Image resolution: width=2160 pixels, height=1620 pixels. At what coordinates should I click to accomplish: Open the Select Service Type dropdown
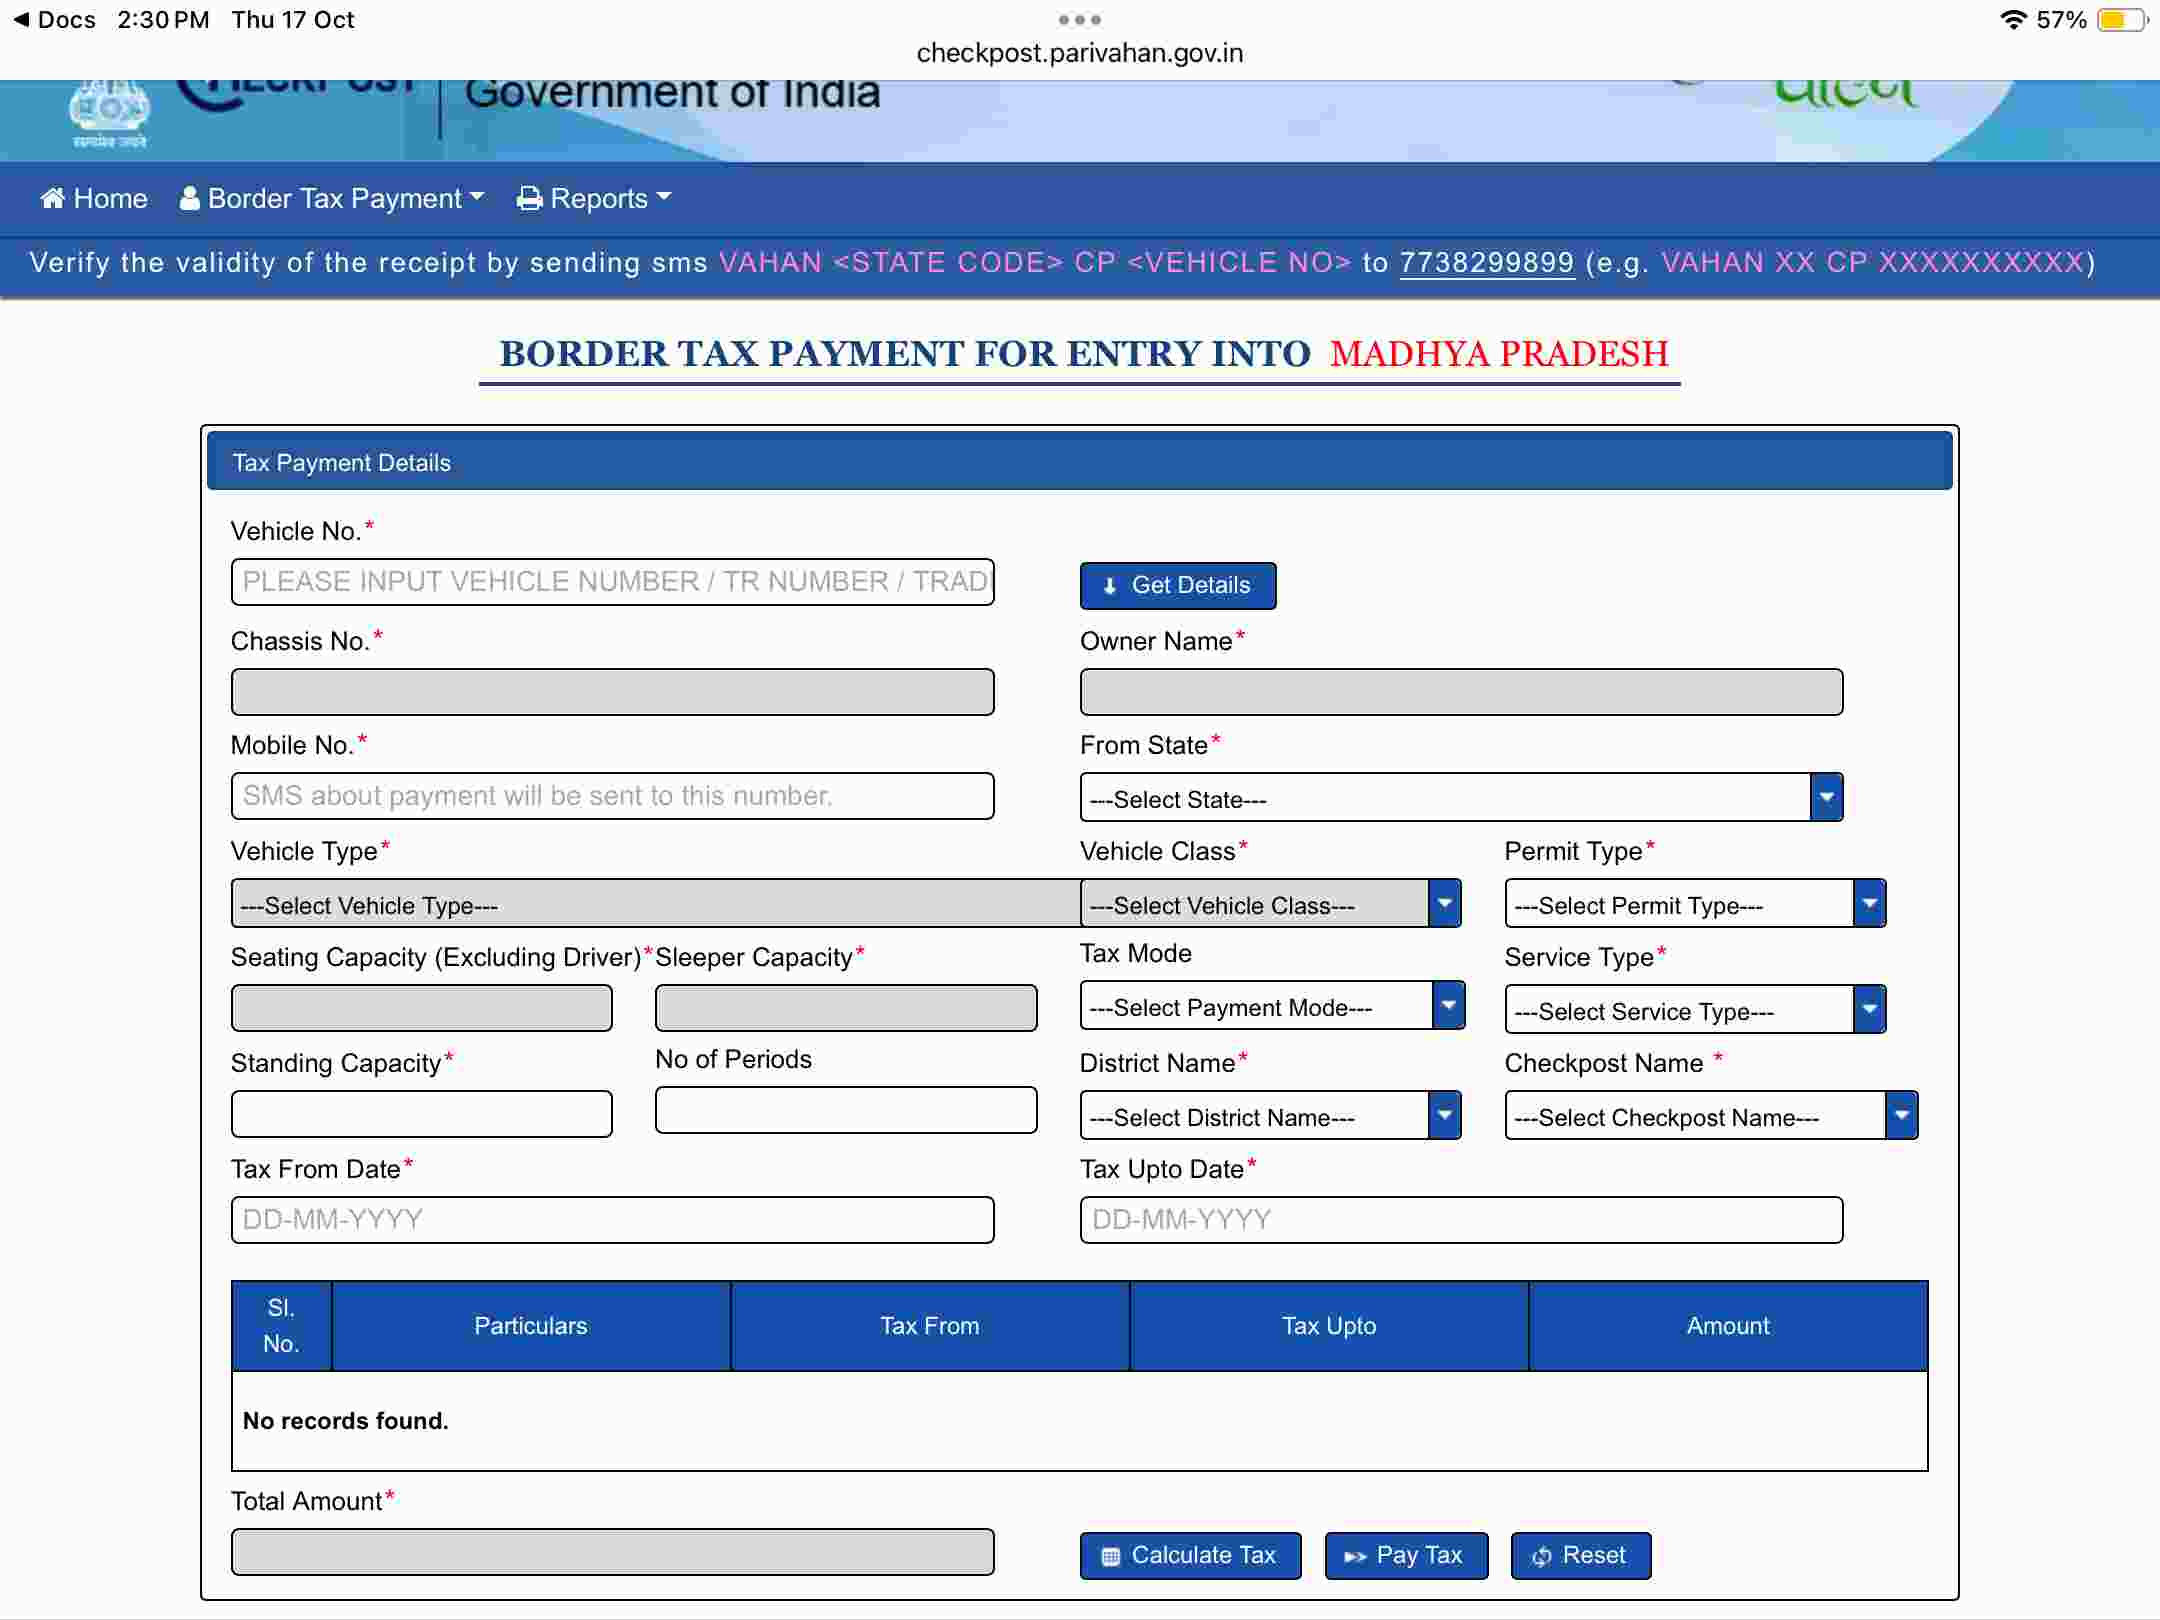pos(1695,1010)
